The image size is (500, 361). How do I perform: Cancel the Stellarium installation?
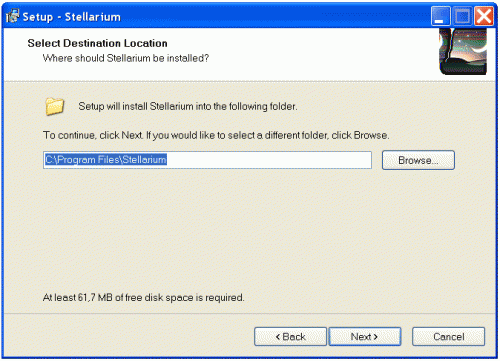coord(449,337)
